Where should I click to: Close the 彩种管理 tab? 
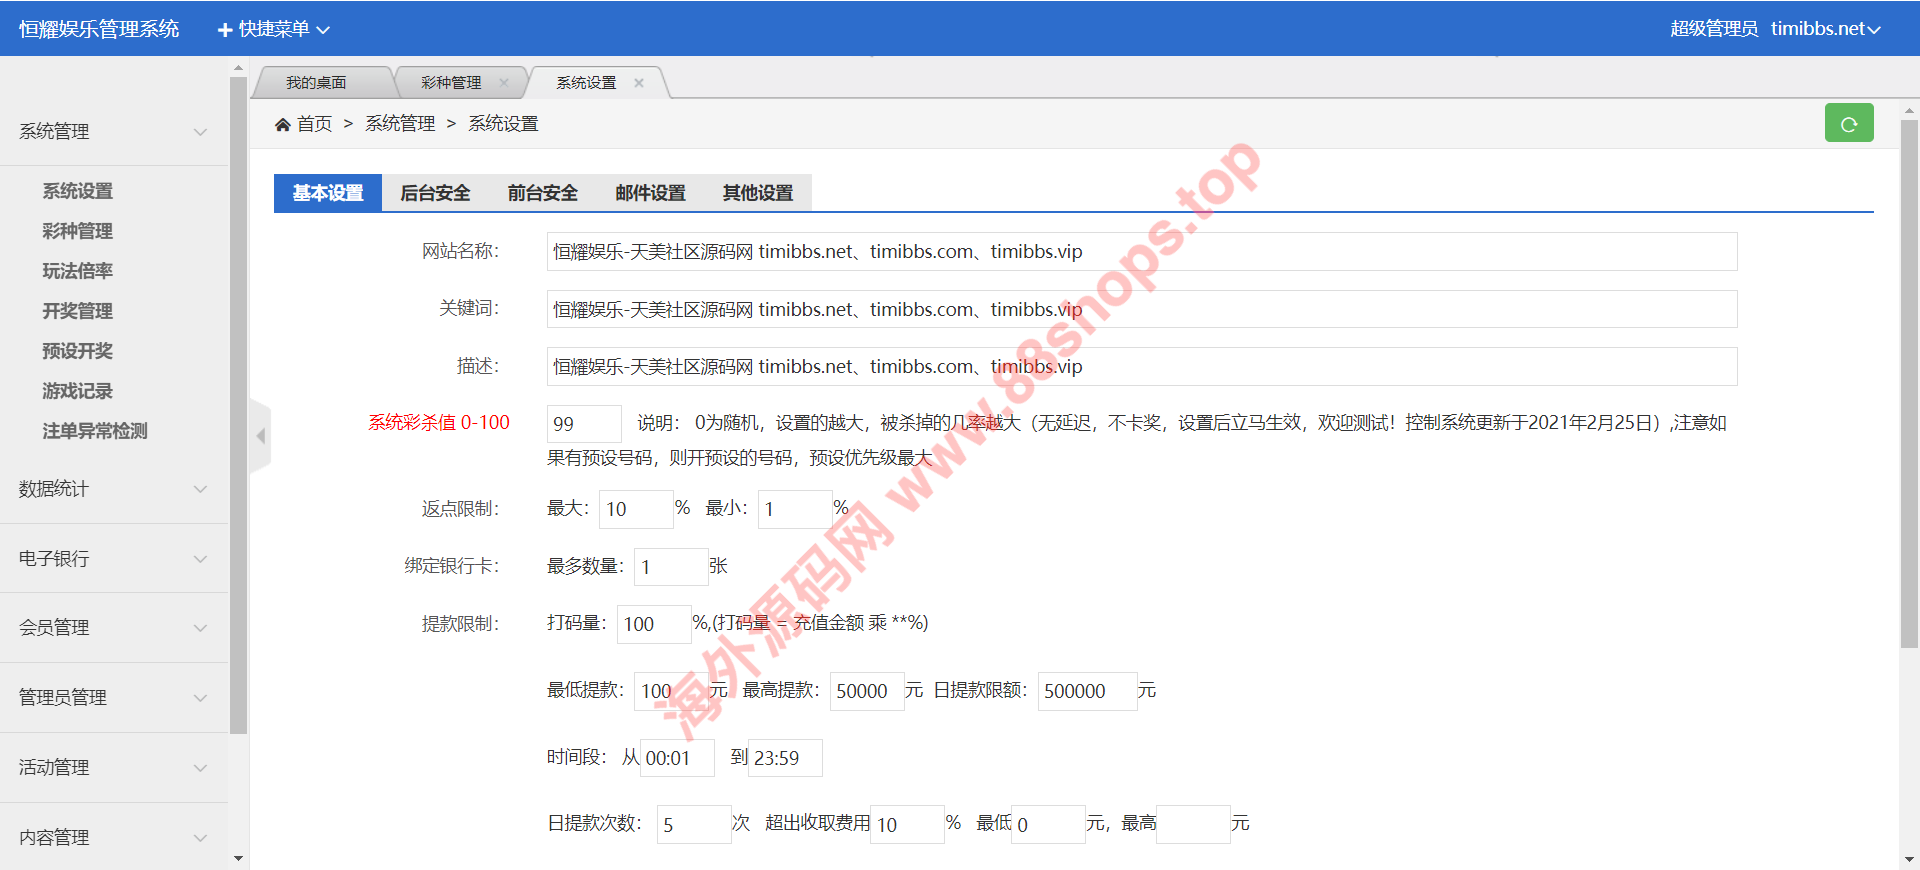point(504,83)
